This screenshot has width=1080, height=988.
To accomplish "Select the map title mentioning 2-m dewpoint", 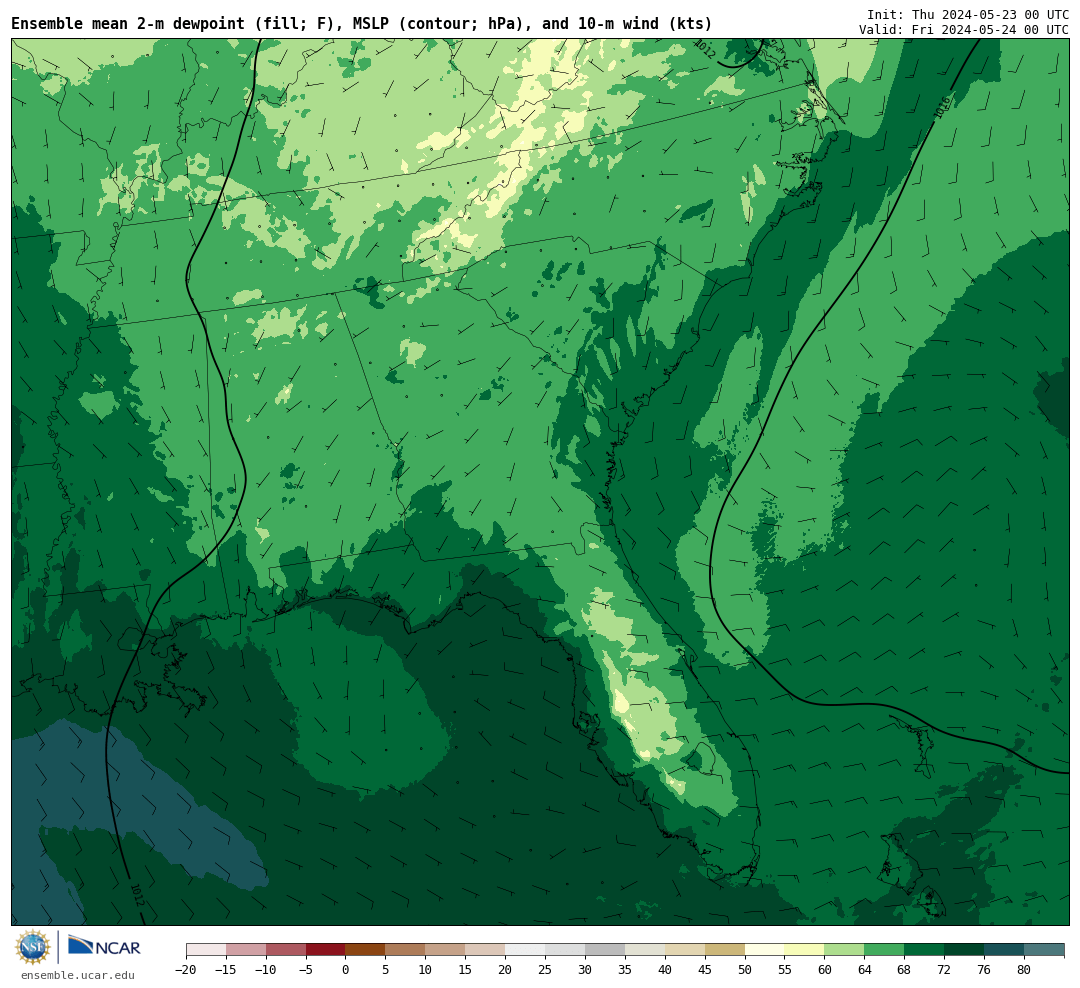I will [x=362, y=24].
